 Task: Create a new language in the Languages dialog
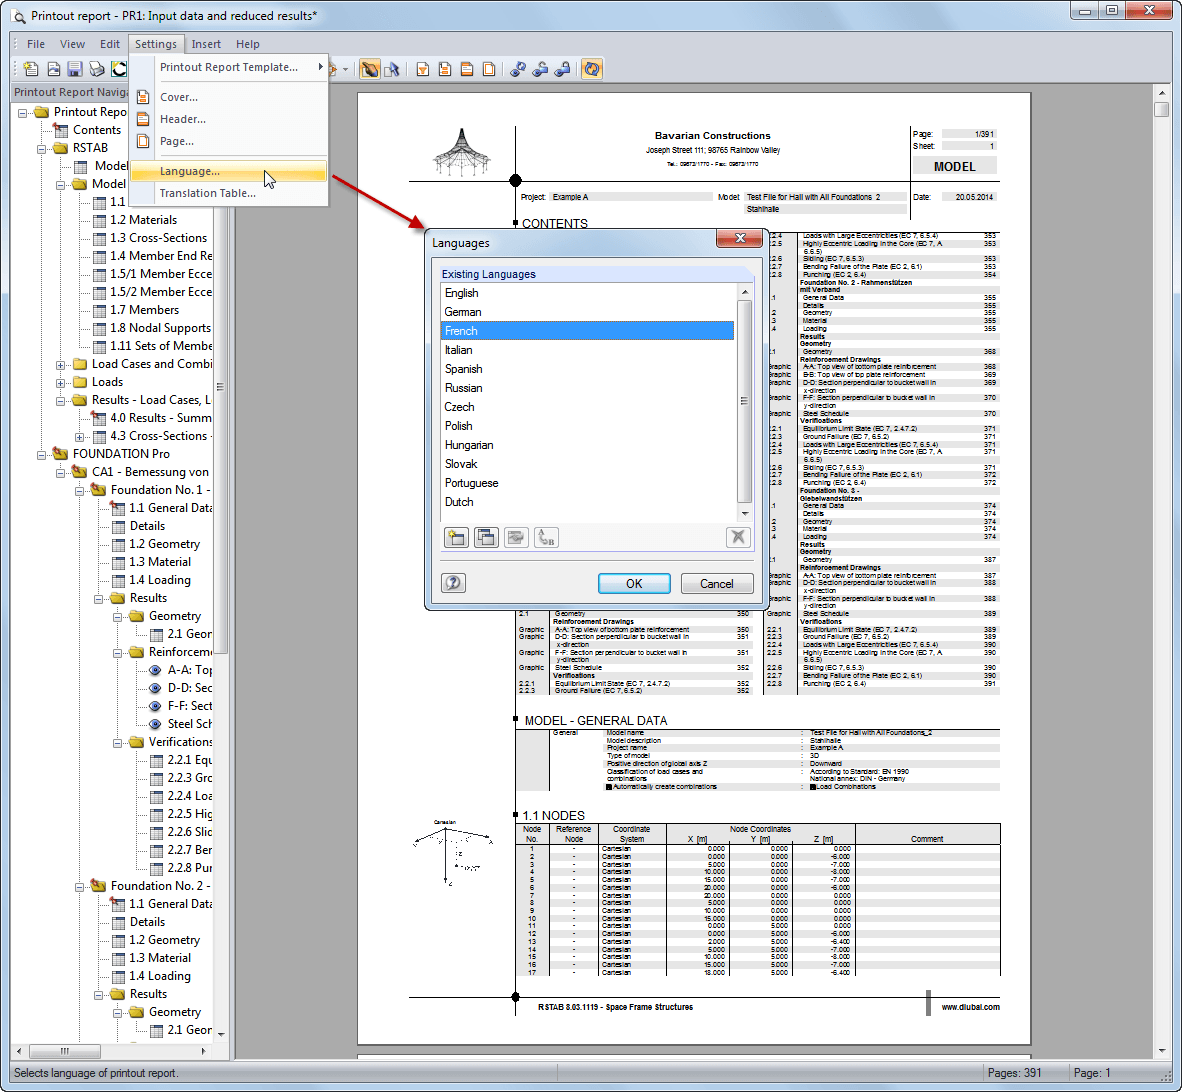coord(456,537)
